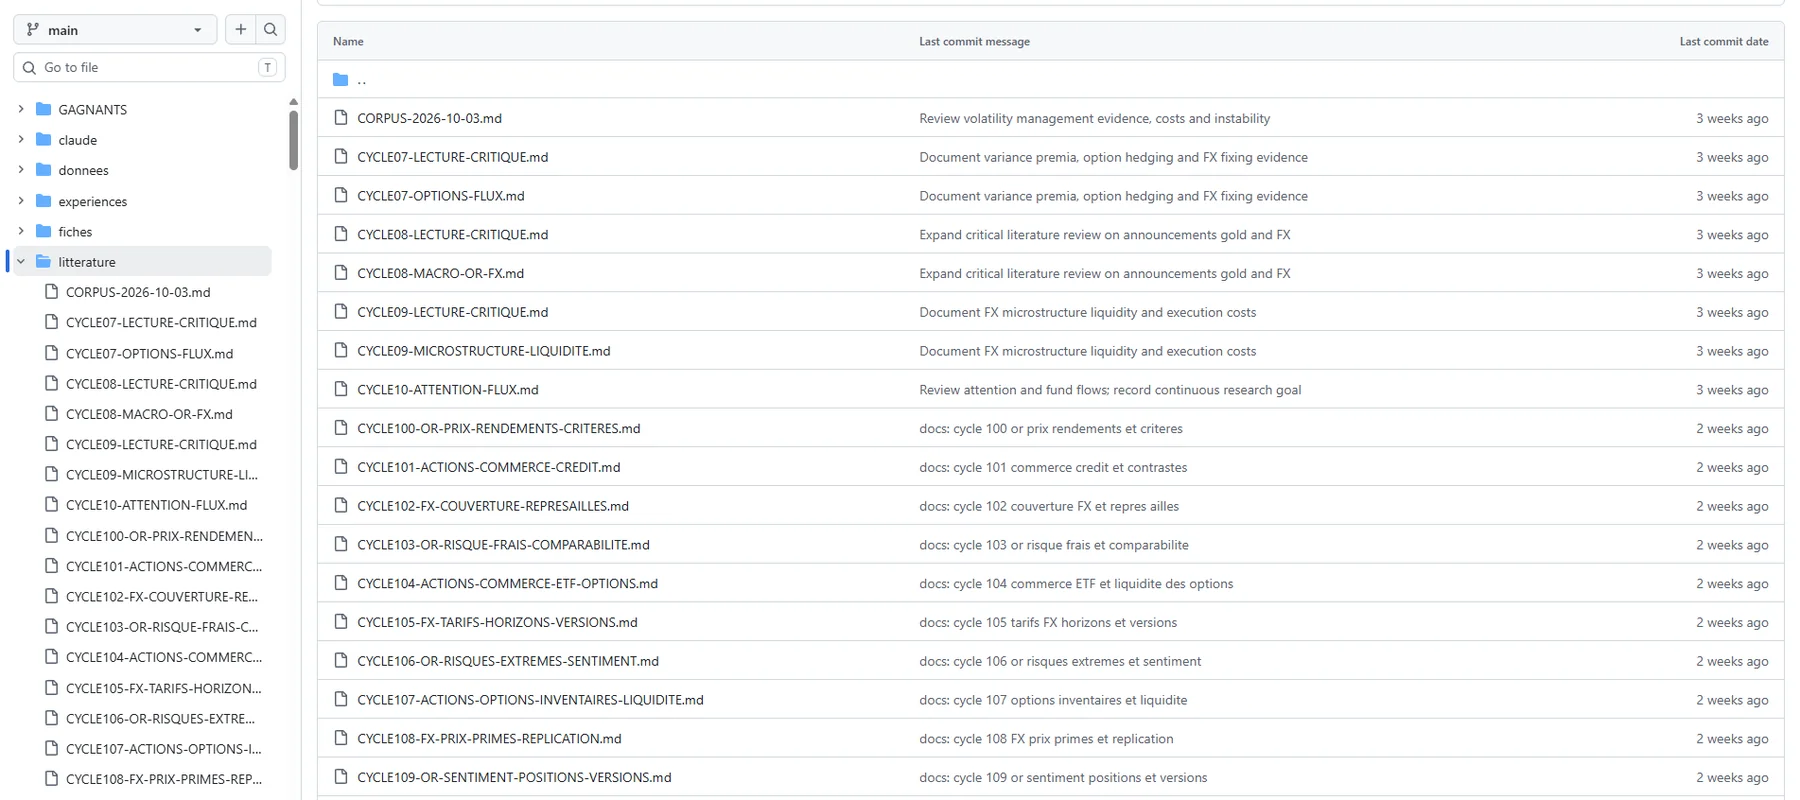Viewport: 1800px width, 800px height.
Task: Focus the Go to file search field
Action: pos(149,67)
